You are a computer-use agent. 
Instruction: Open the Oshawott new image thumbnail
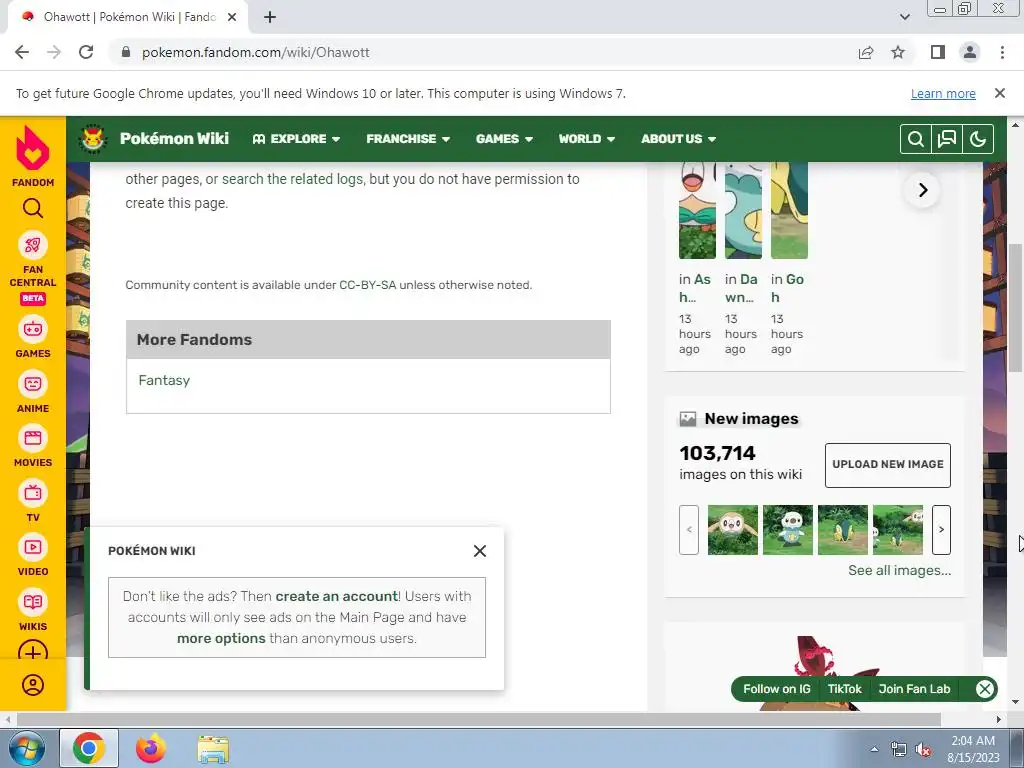pos(788,530)
